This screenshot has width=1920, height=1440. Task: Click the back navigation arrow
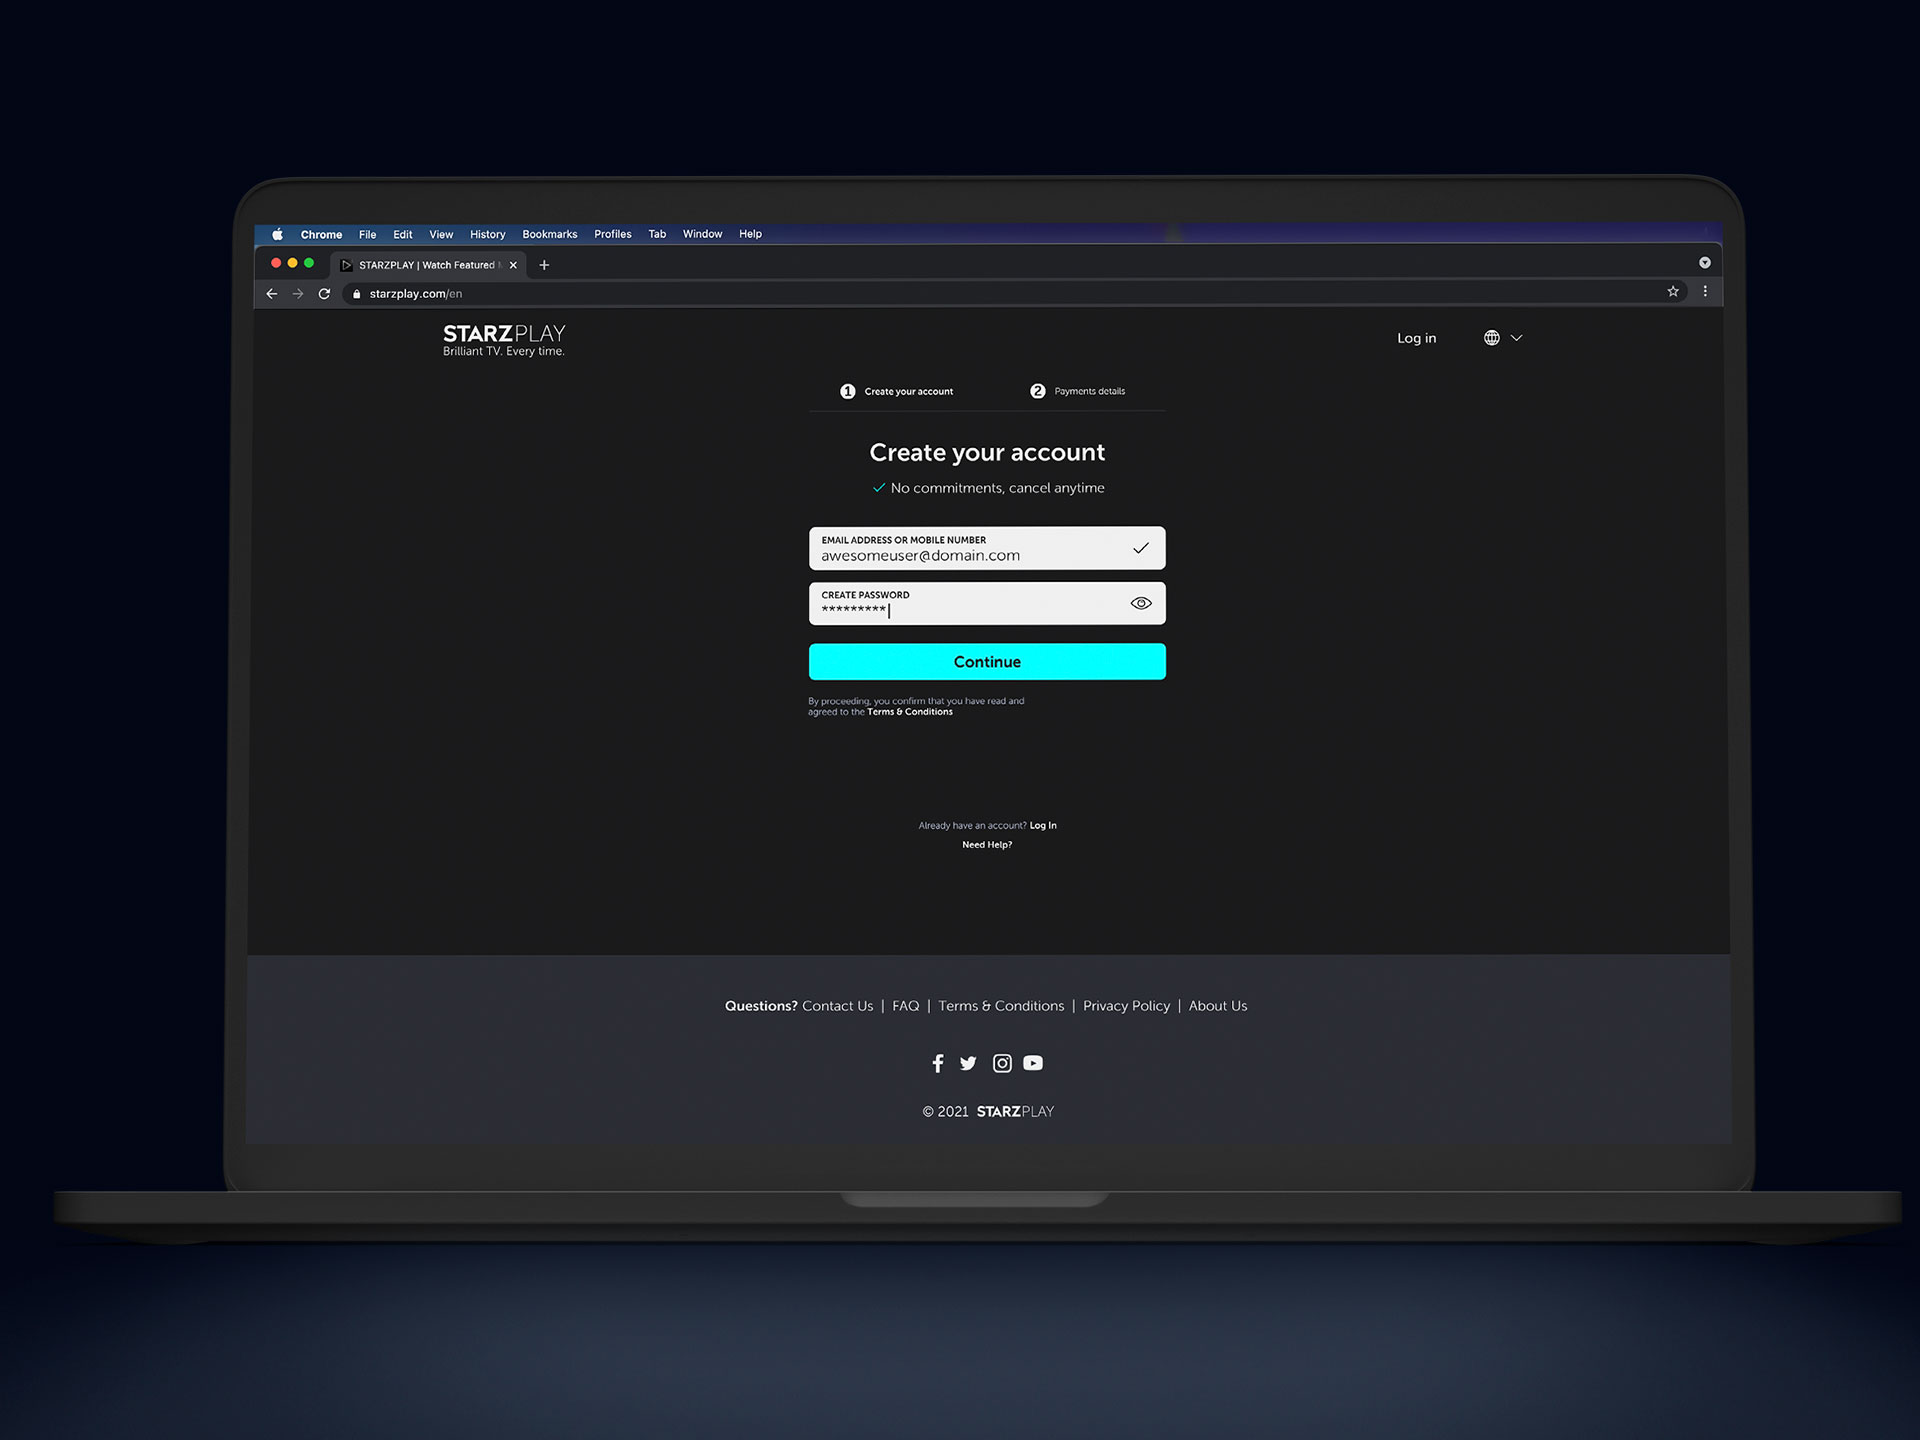coord(271,293)
